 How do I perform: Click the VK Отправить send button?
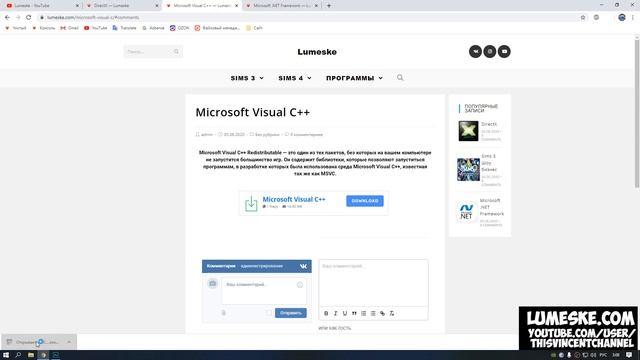coord(291,313)
